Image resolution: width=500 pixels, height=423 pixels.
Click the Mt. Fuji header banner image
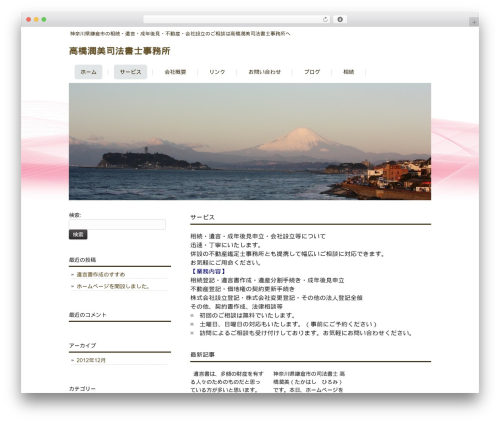(x=250, y=141)
